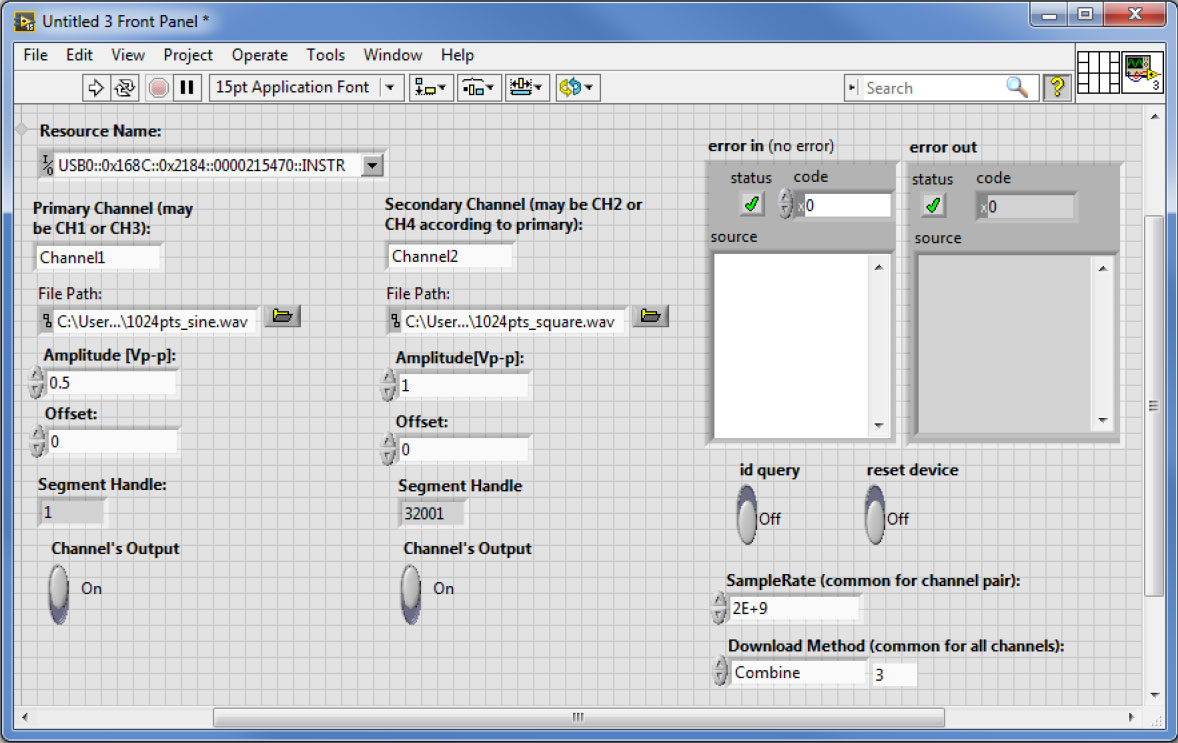Open the Align Objects tool
Viewport: 1178px width, 743px height.
432,88
